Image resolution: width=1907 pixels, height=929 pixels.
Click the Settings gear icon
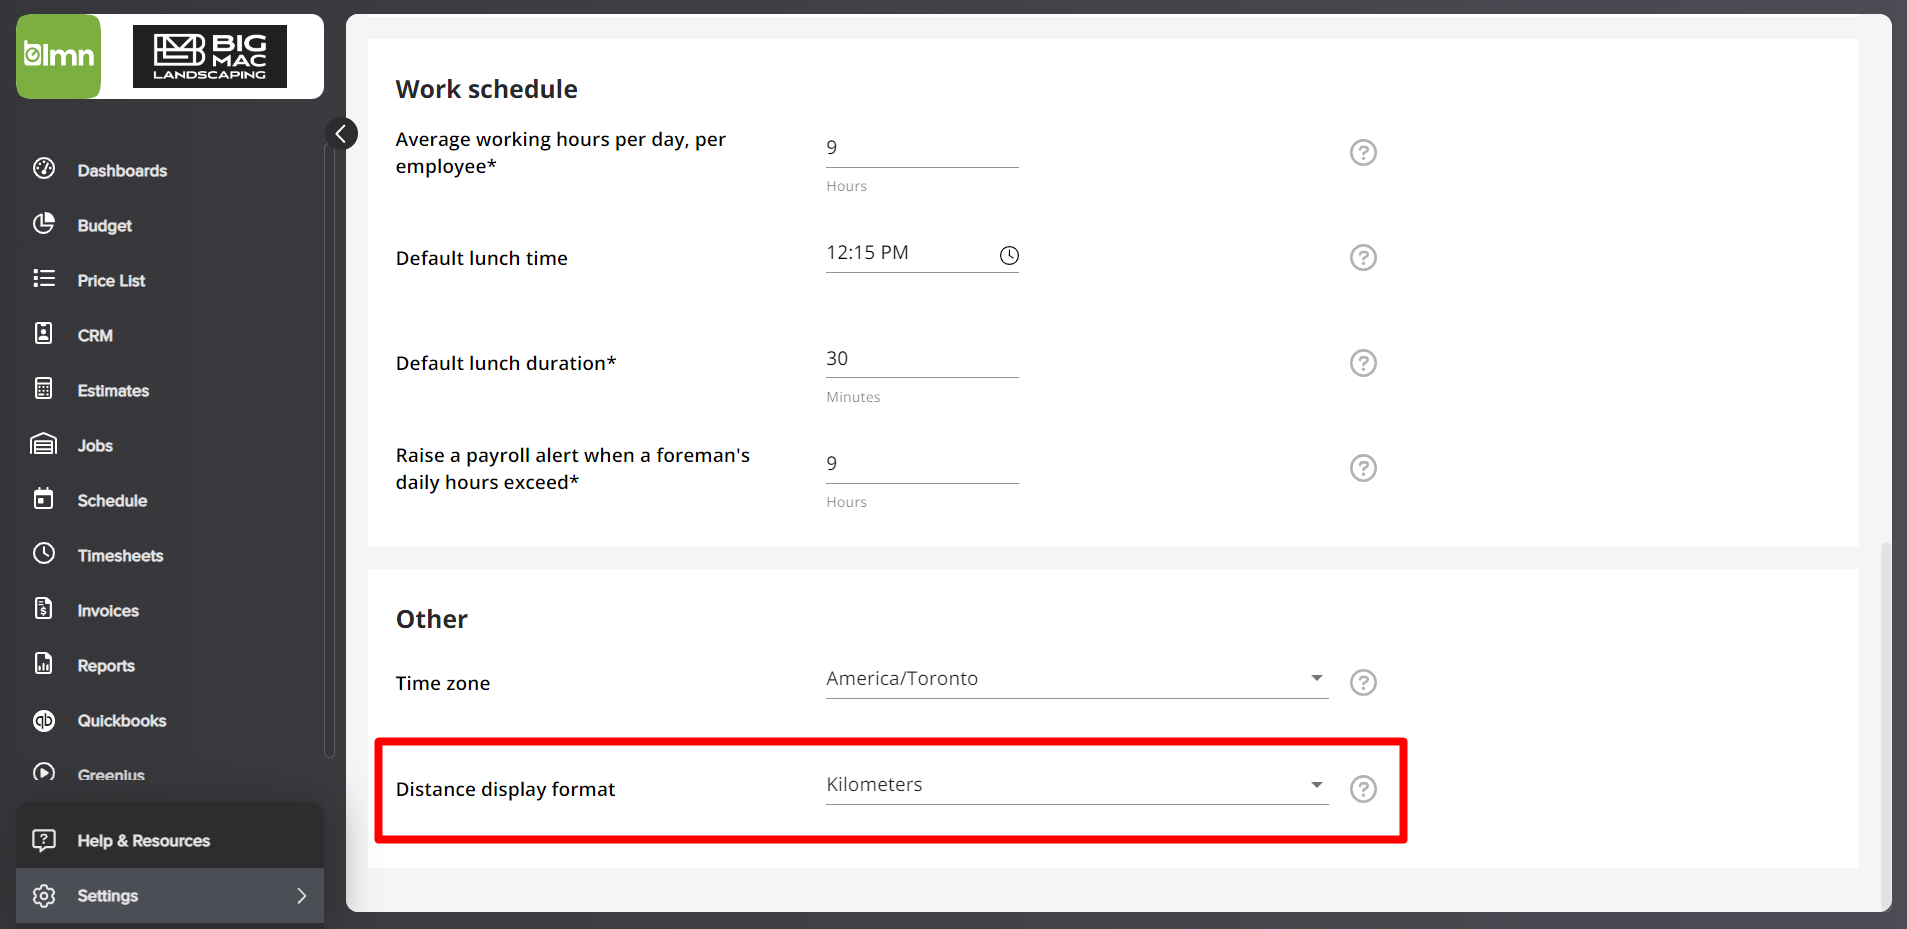[x=44, y=895]
